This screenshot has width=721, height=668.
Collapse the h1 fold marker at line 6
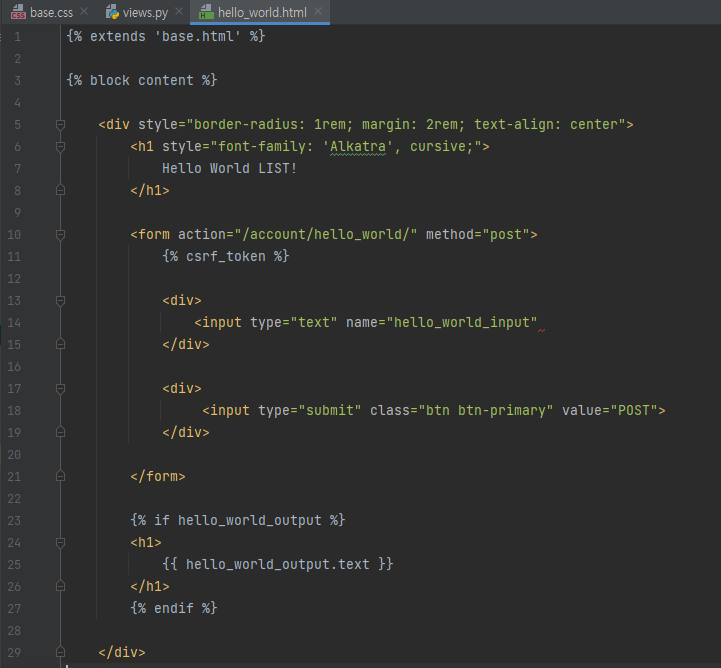pos(60,147)
